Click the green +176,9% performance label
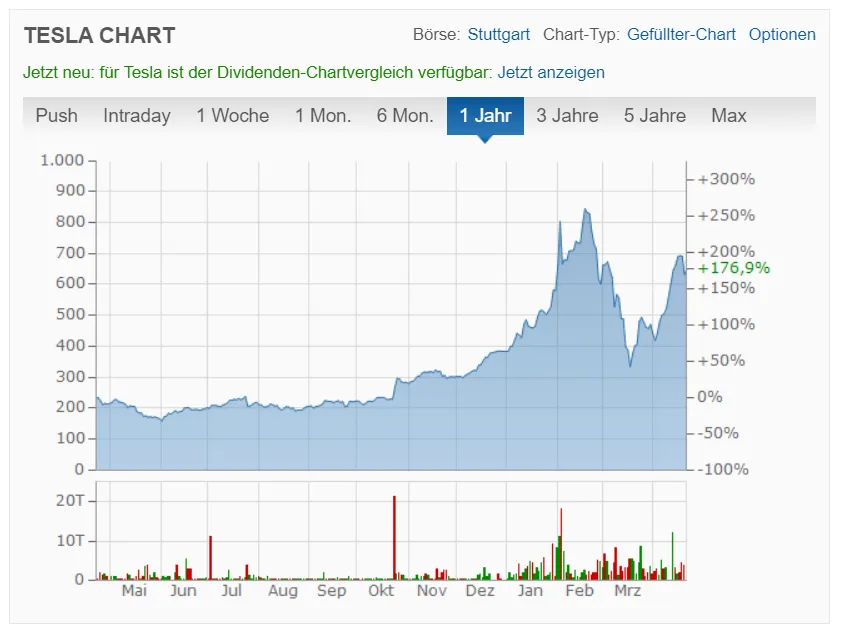This screenshot has width=843, height=642. (x=734, y=268)
